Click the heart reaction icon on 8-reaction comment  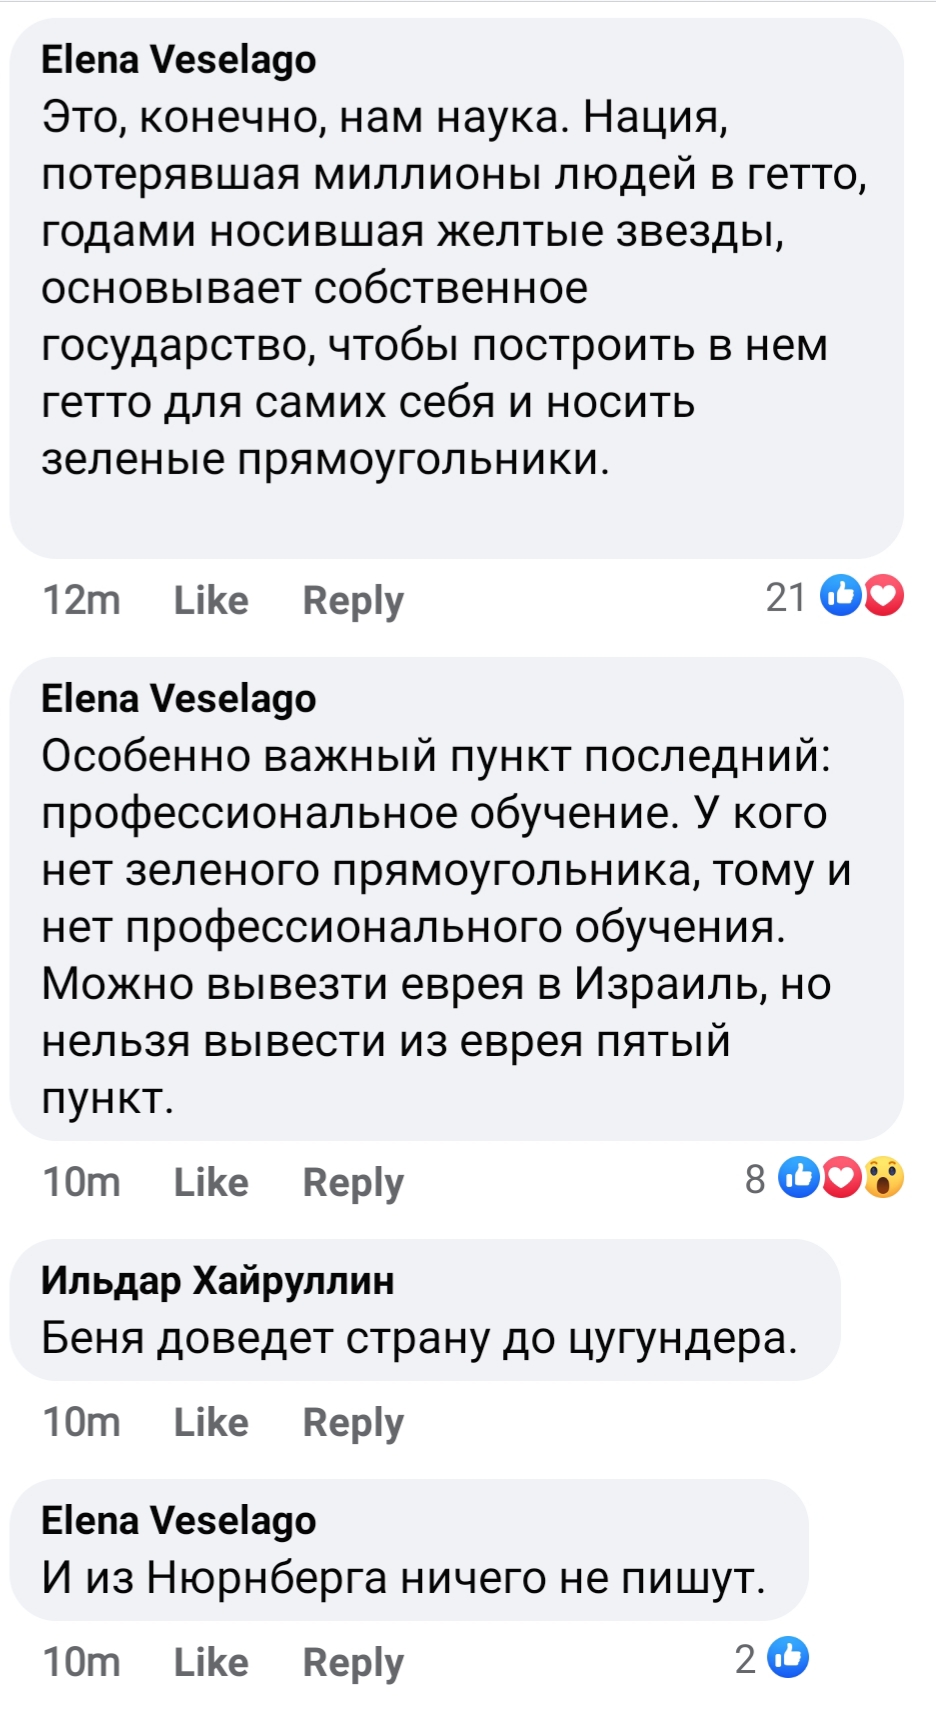click(841, 1178)
